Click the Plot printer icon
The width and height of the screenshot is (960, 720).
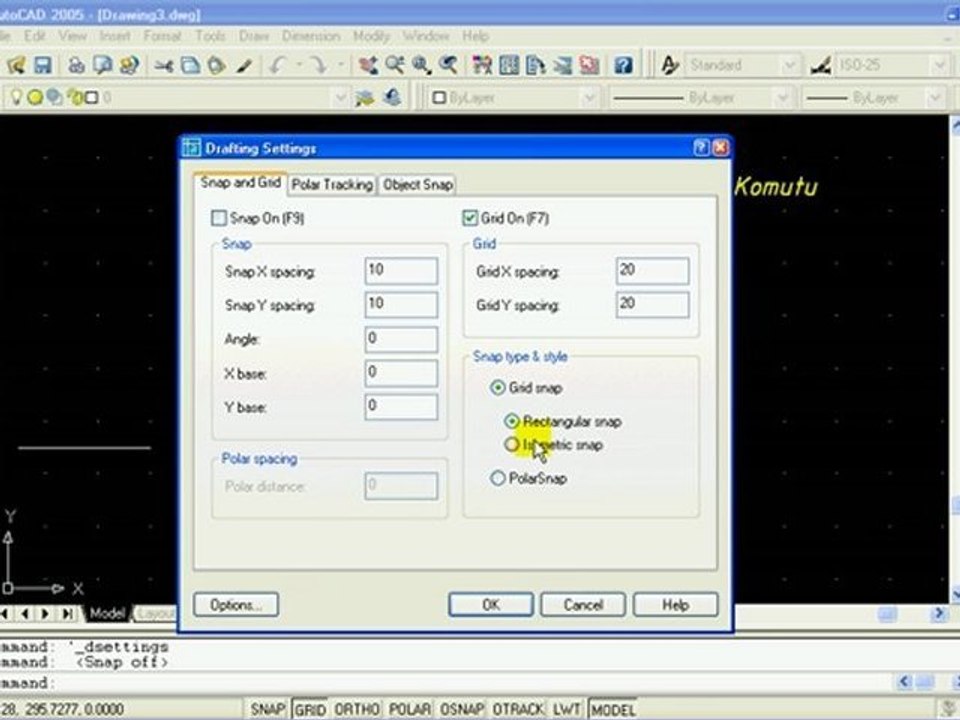[77, 64]
